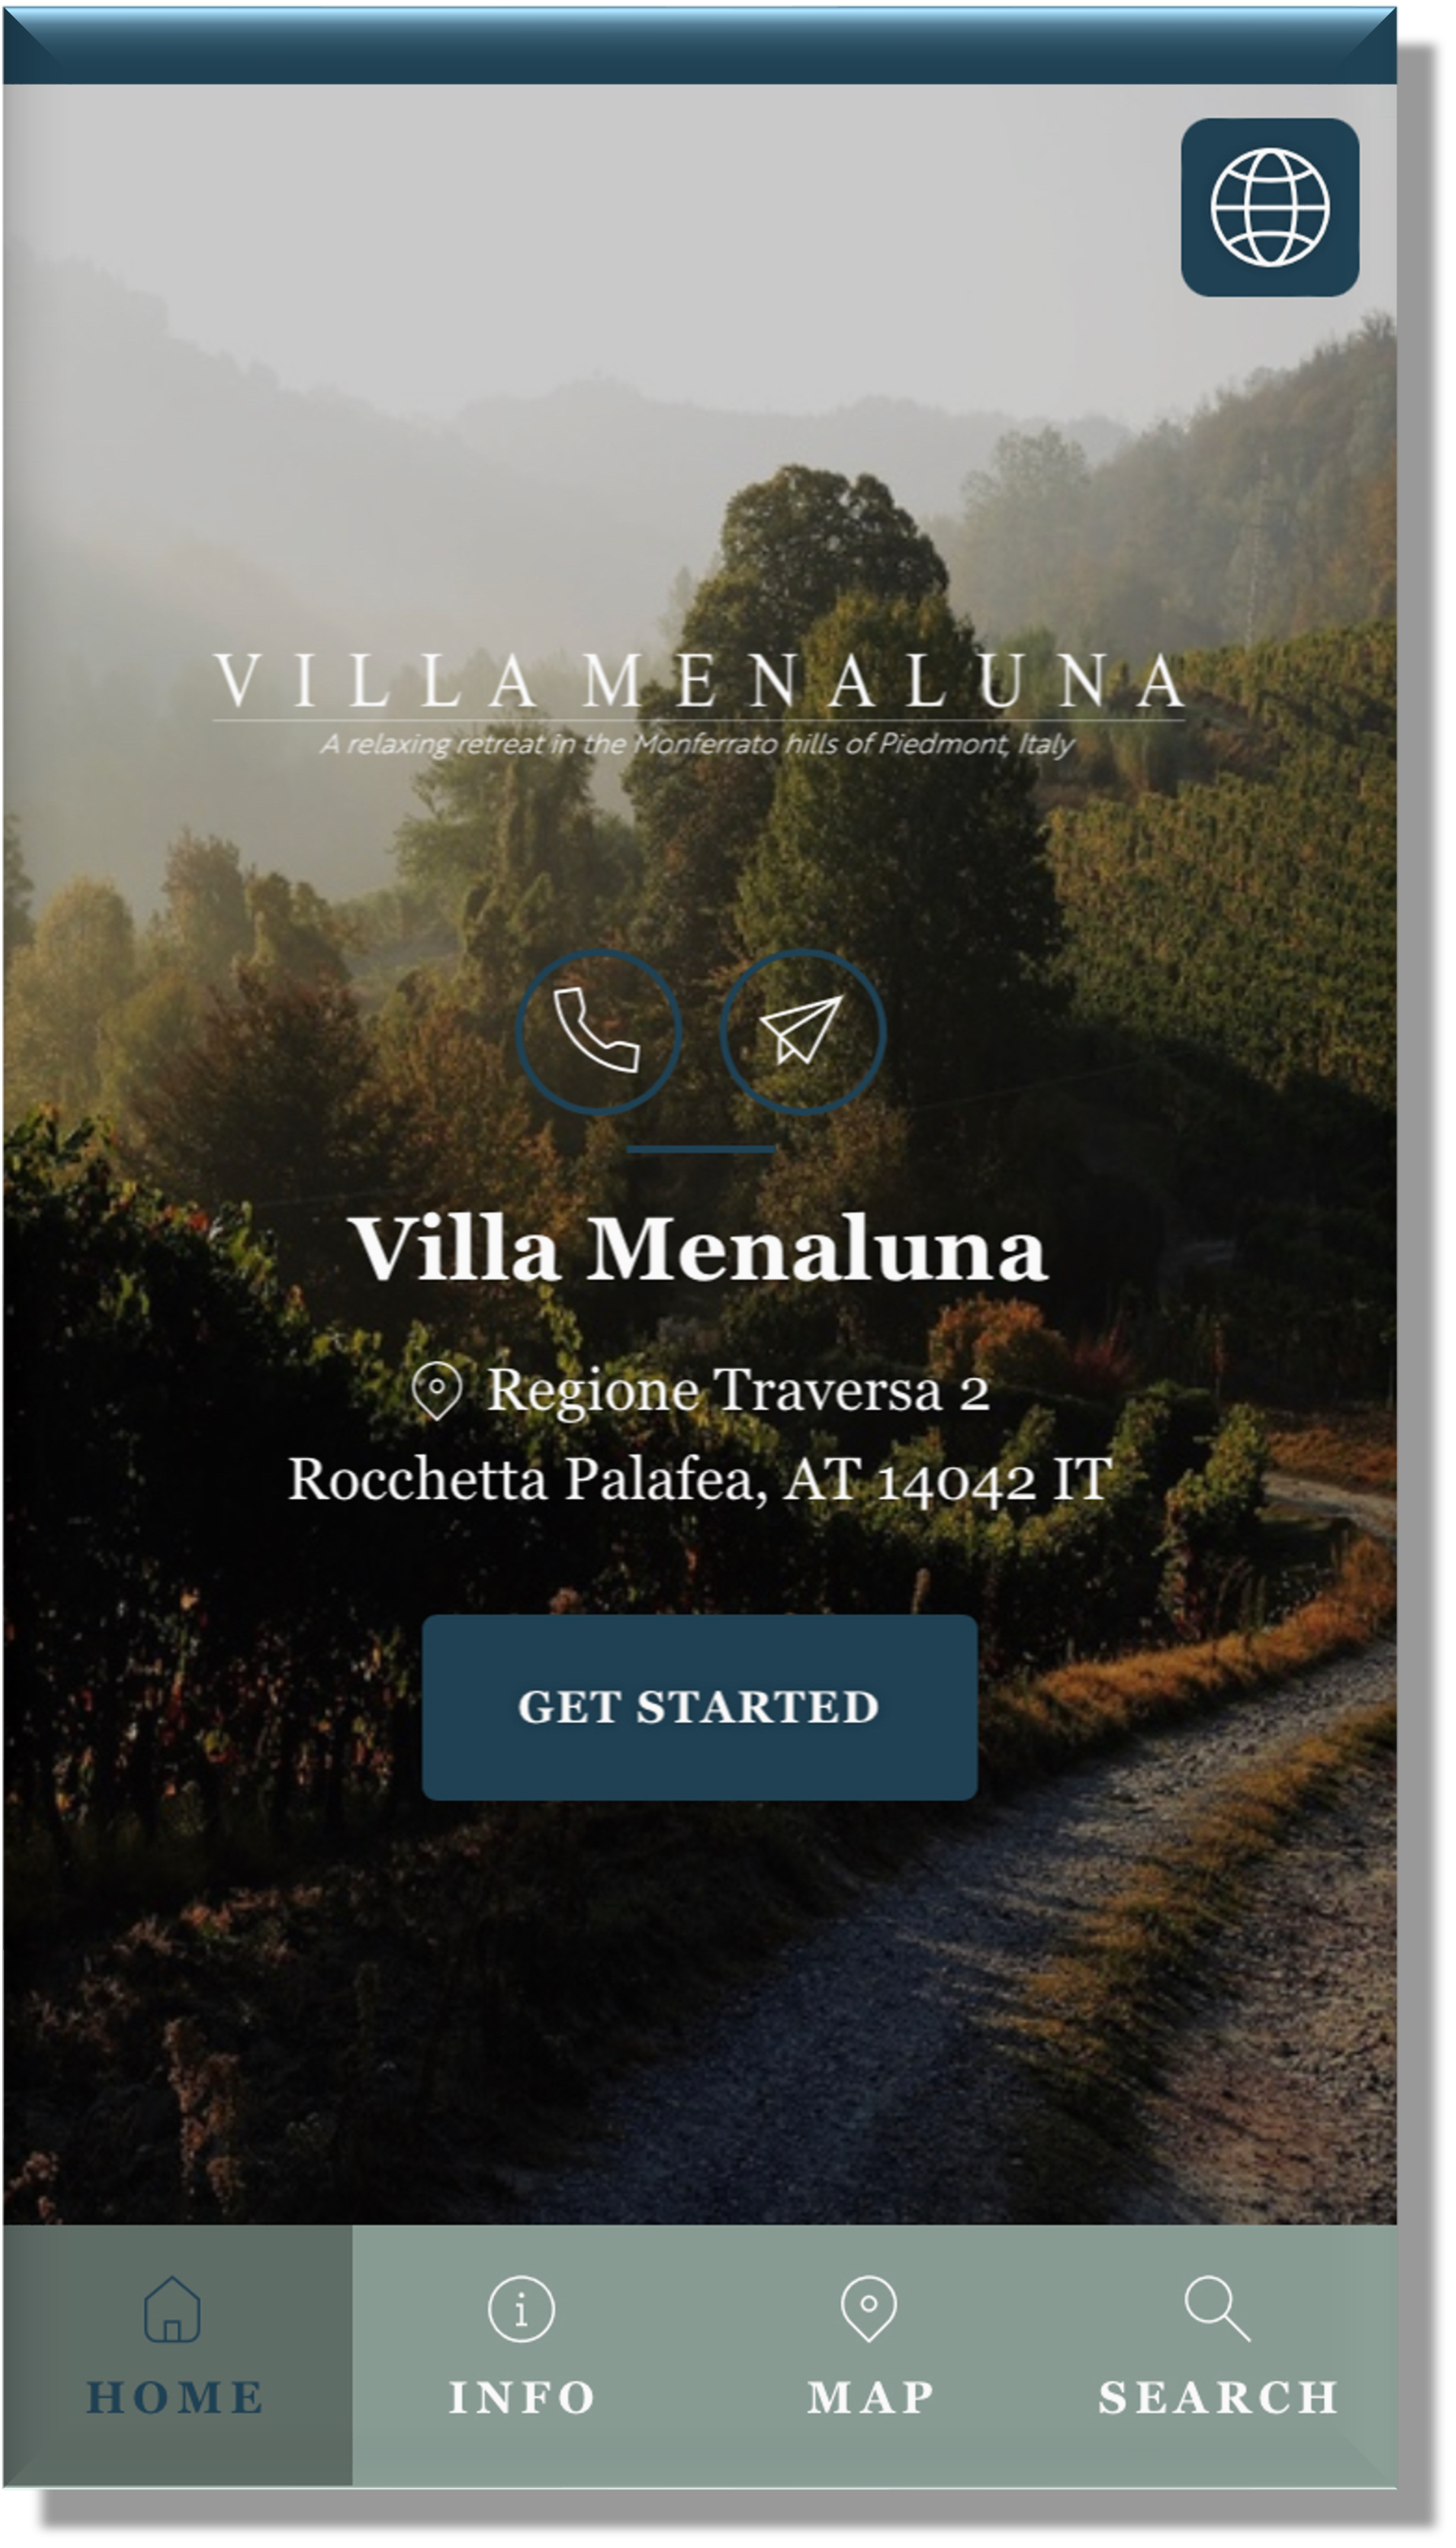This screenshot has width=1456, height=2548.
Task: Click the location pin beside the address
Action: tap(436, 1390)
